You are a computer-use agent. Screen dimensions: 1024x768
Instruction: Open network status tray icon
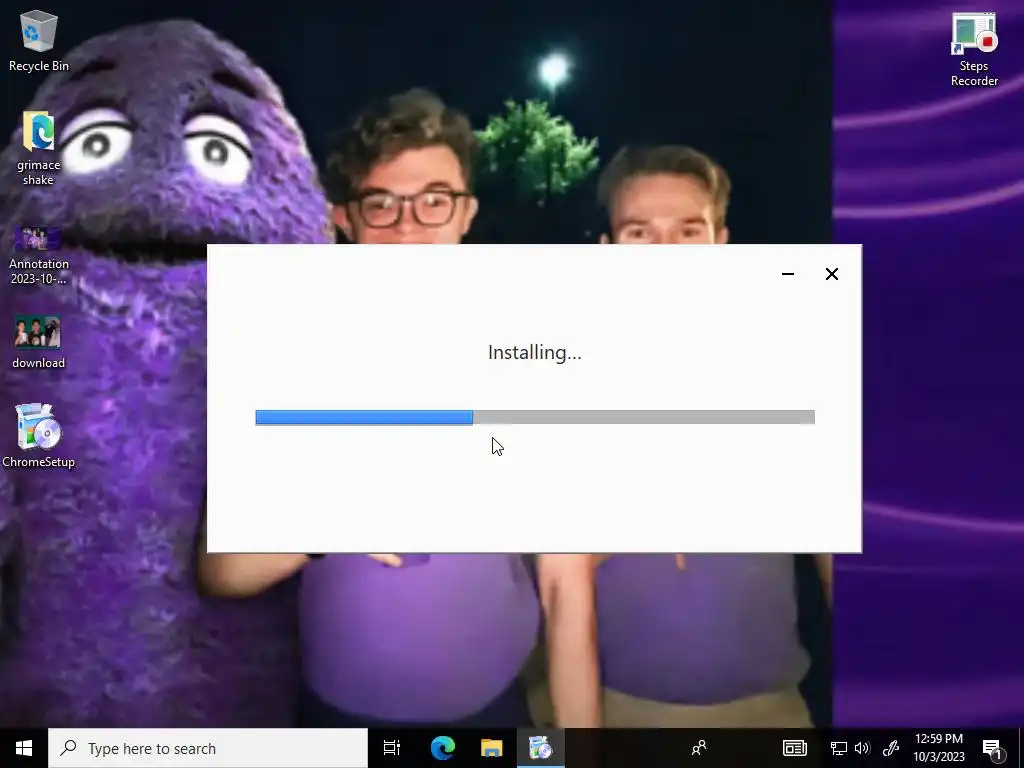[839, 748]
